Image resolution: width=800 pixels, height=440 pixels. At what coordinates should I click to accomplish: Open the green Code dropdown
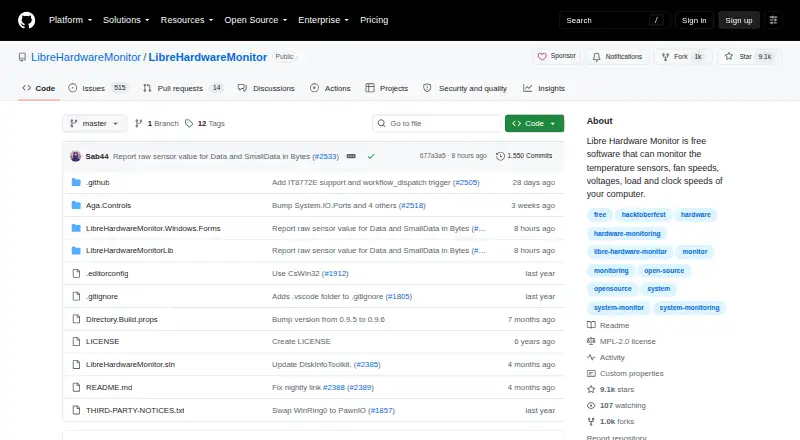(x=534, y=124)
